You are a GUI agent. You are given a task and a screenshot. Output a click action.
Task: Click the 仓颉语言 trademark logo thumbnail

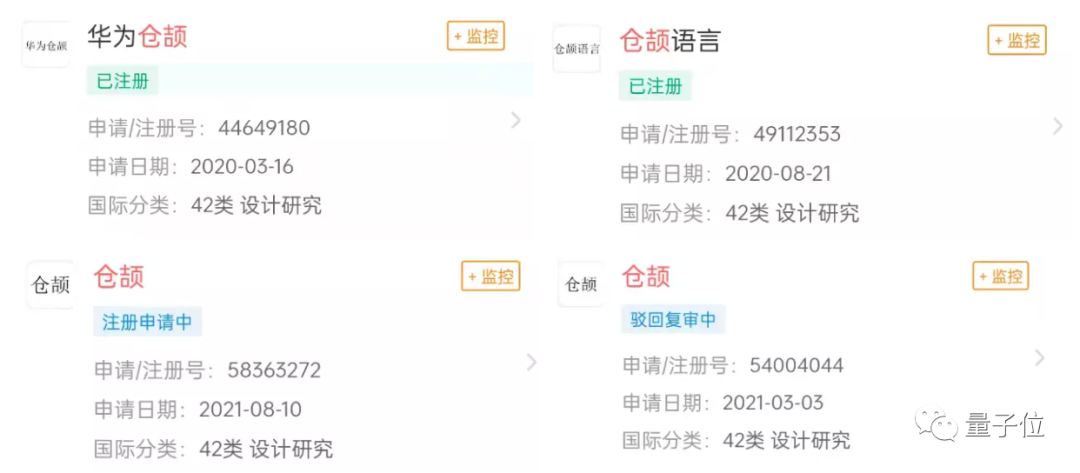(x=577, y=48)
